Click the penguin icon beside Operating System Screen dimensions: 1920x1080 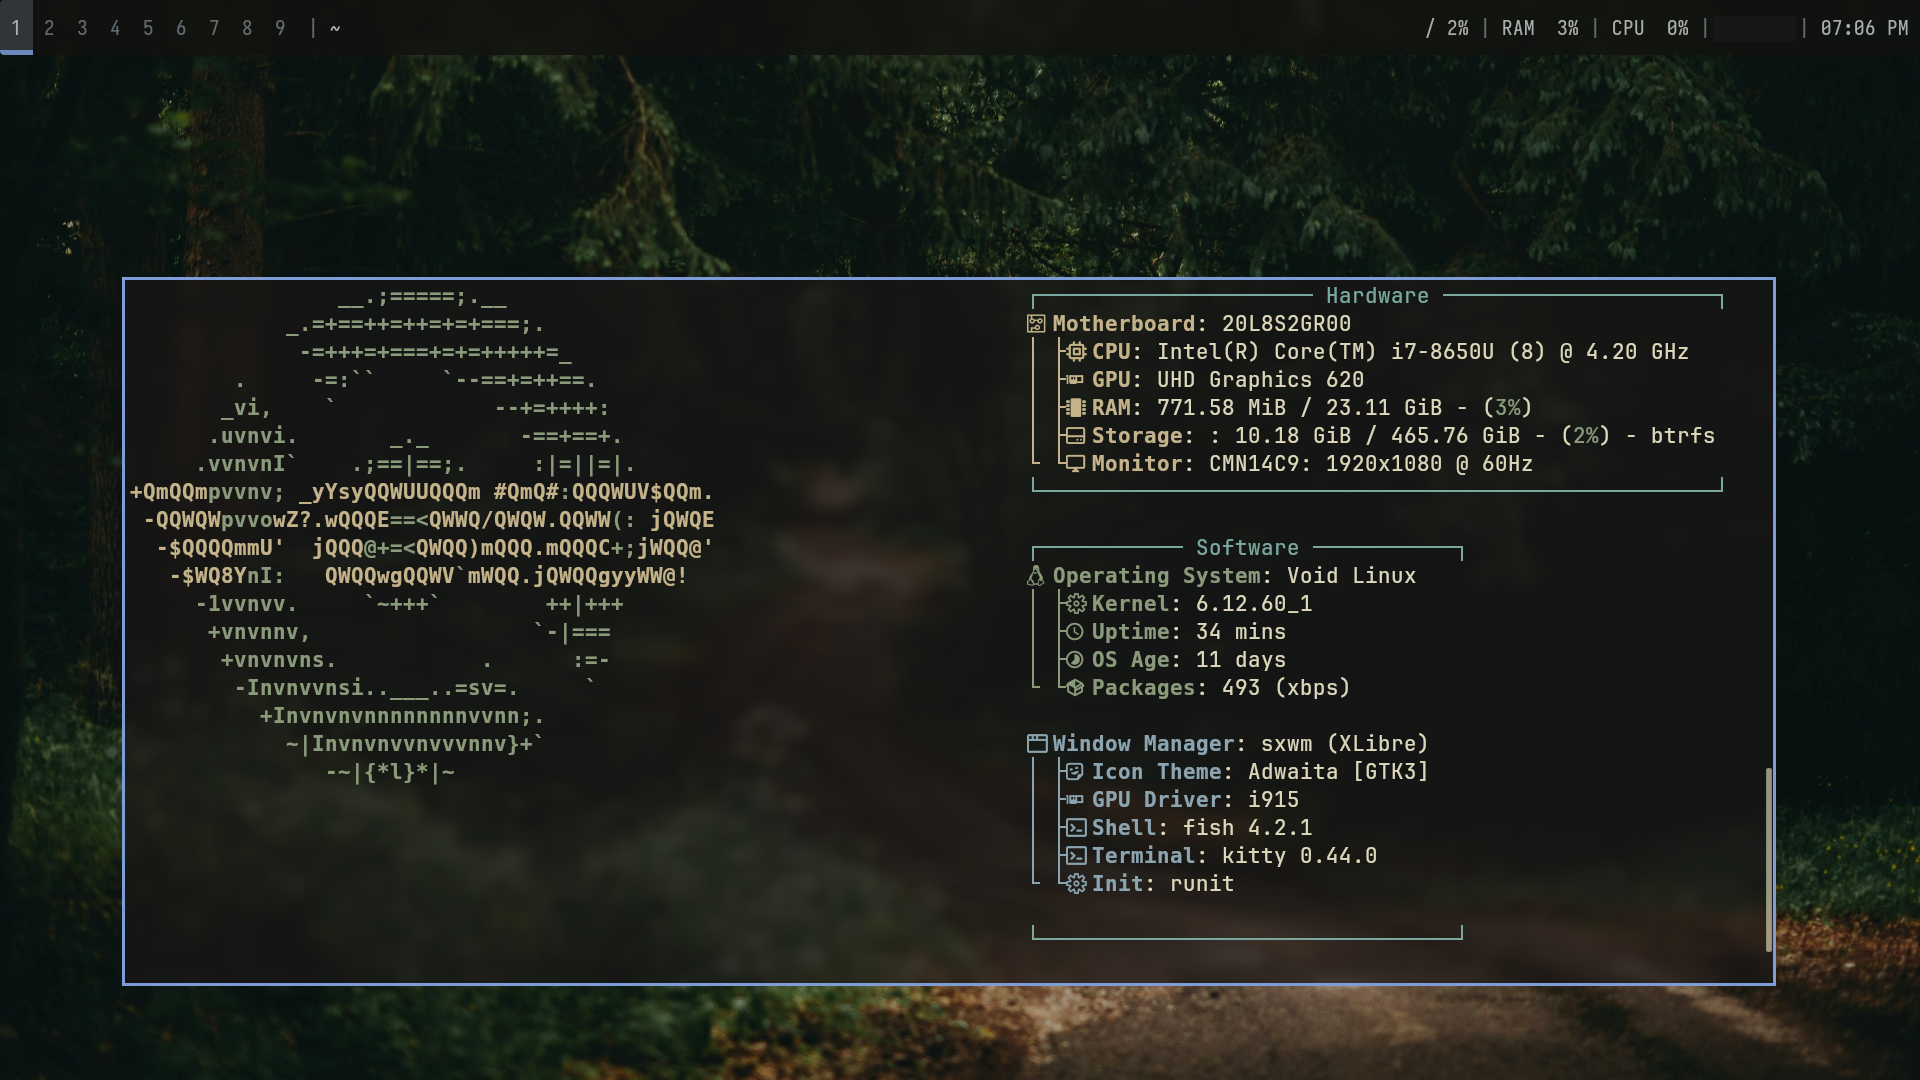click(1036, 576)
